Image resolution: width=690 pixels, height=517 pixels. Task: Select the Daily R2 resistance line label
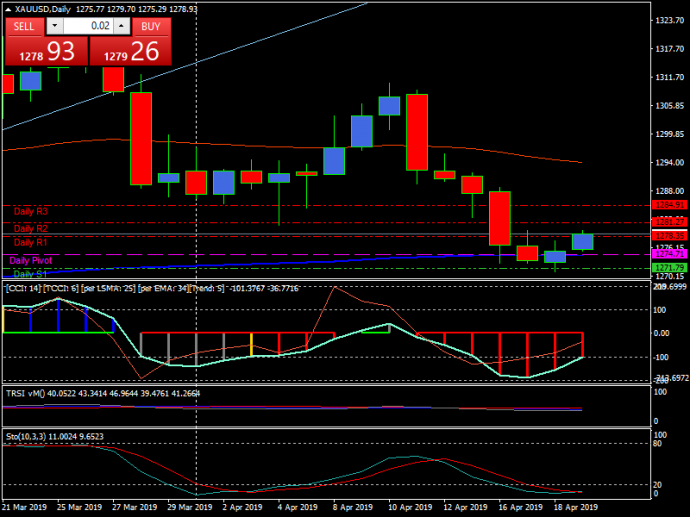click(30, 228)
